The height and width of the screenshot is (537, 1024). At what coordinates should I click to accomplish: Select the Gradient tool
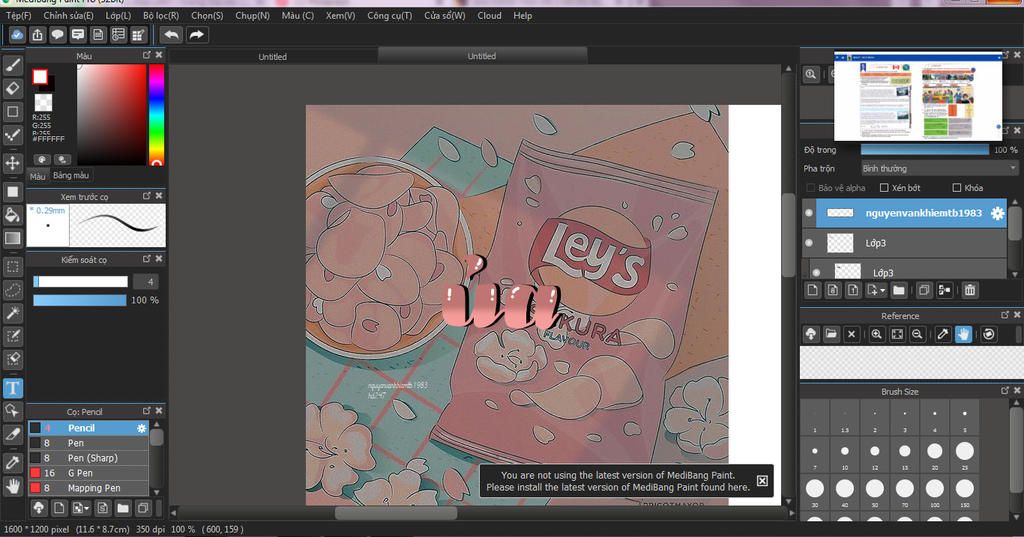pyautogui.click(x=13, y=238)
